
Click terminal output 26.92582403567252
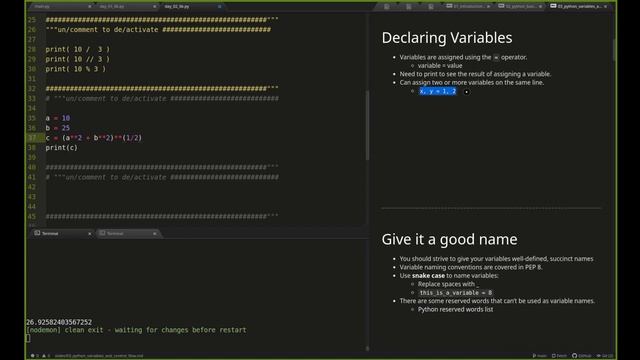[59, 322]
